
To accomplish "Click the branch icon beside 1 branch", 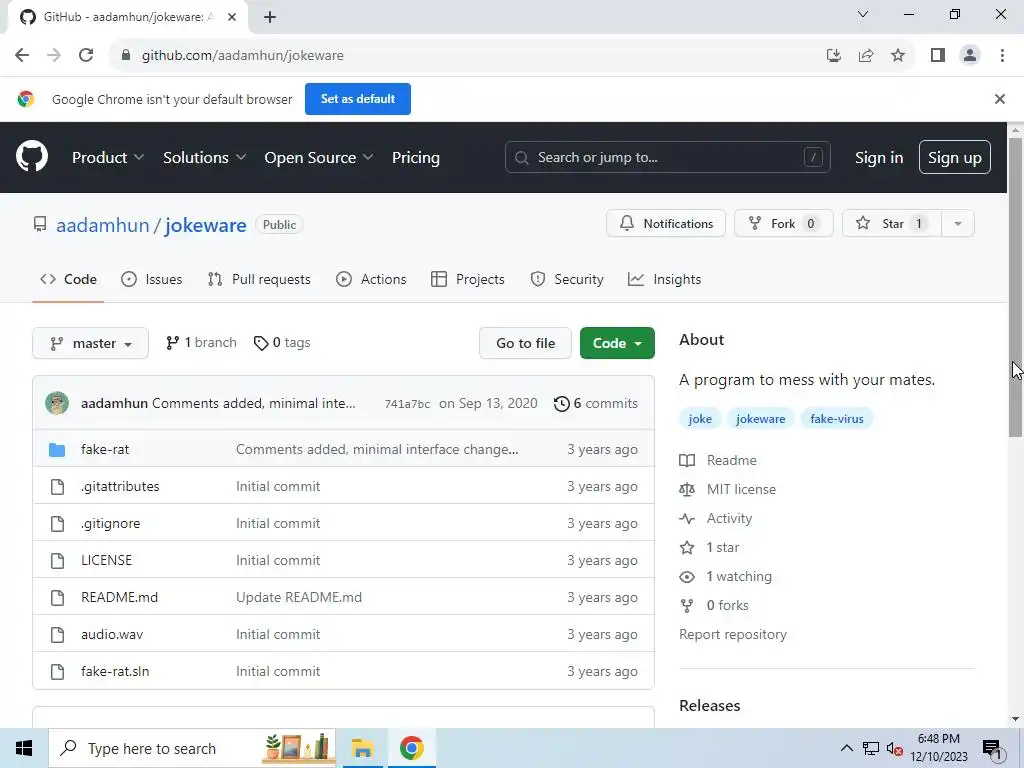I will coord(172,343).
